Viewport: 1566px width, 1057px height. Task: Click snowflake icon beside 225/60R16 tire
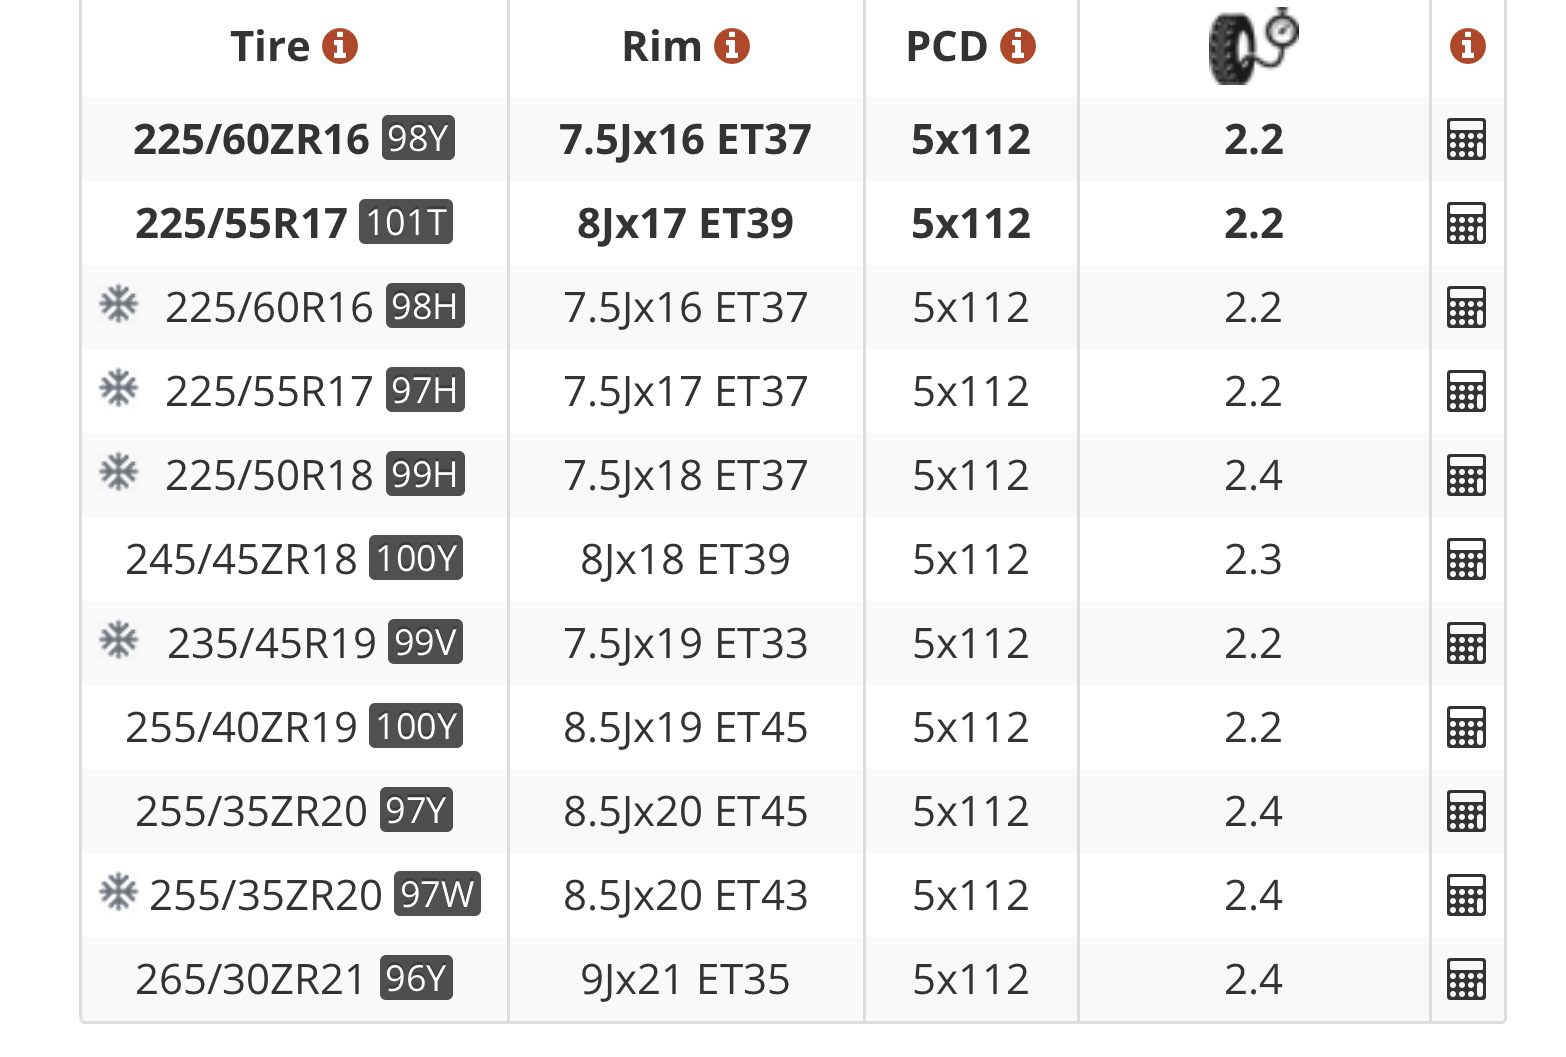(x=118, y=305)
